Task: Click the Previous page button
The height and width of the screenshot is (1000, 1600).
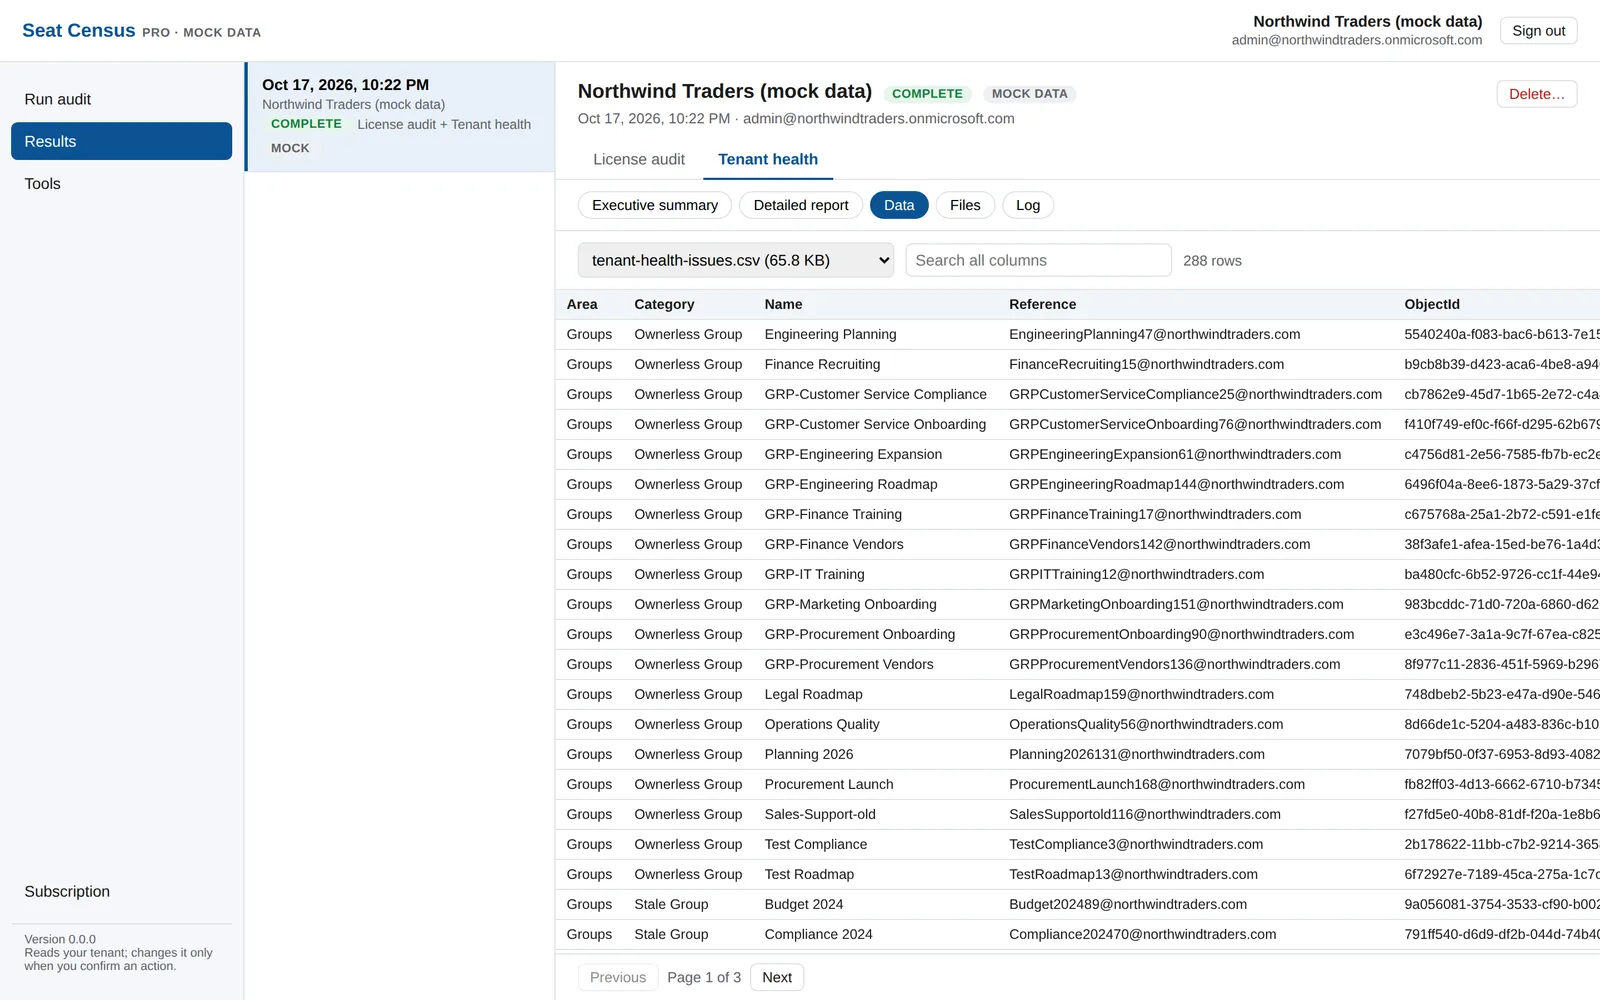Action: [618, 977]
